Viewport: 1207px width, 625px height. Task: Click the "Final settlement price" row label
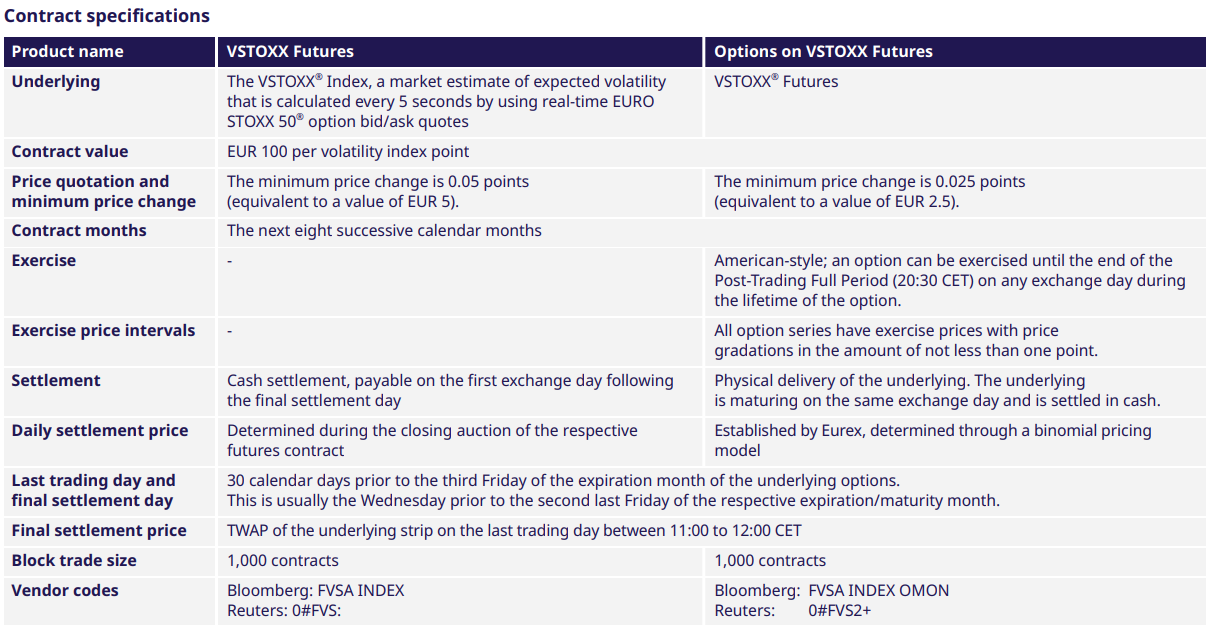click(x=99, y=531)
